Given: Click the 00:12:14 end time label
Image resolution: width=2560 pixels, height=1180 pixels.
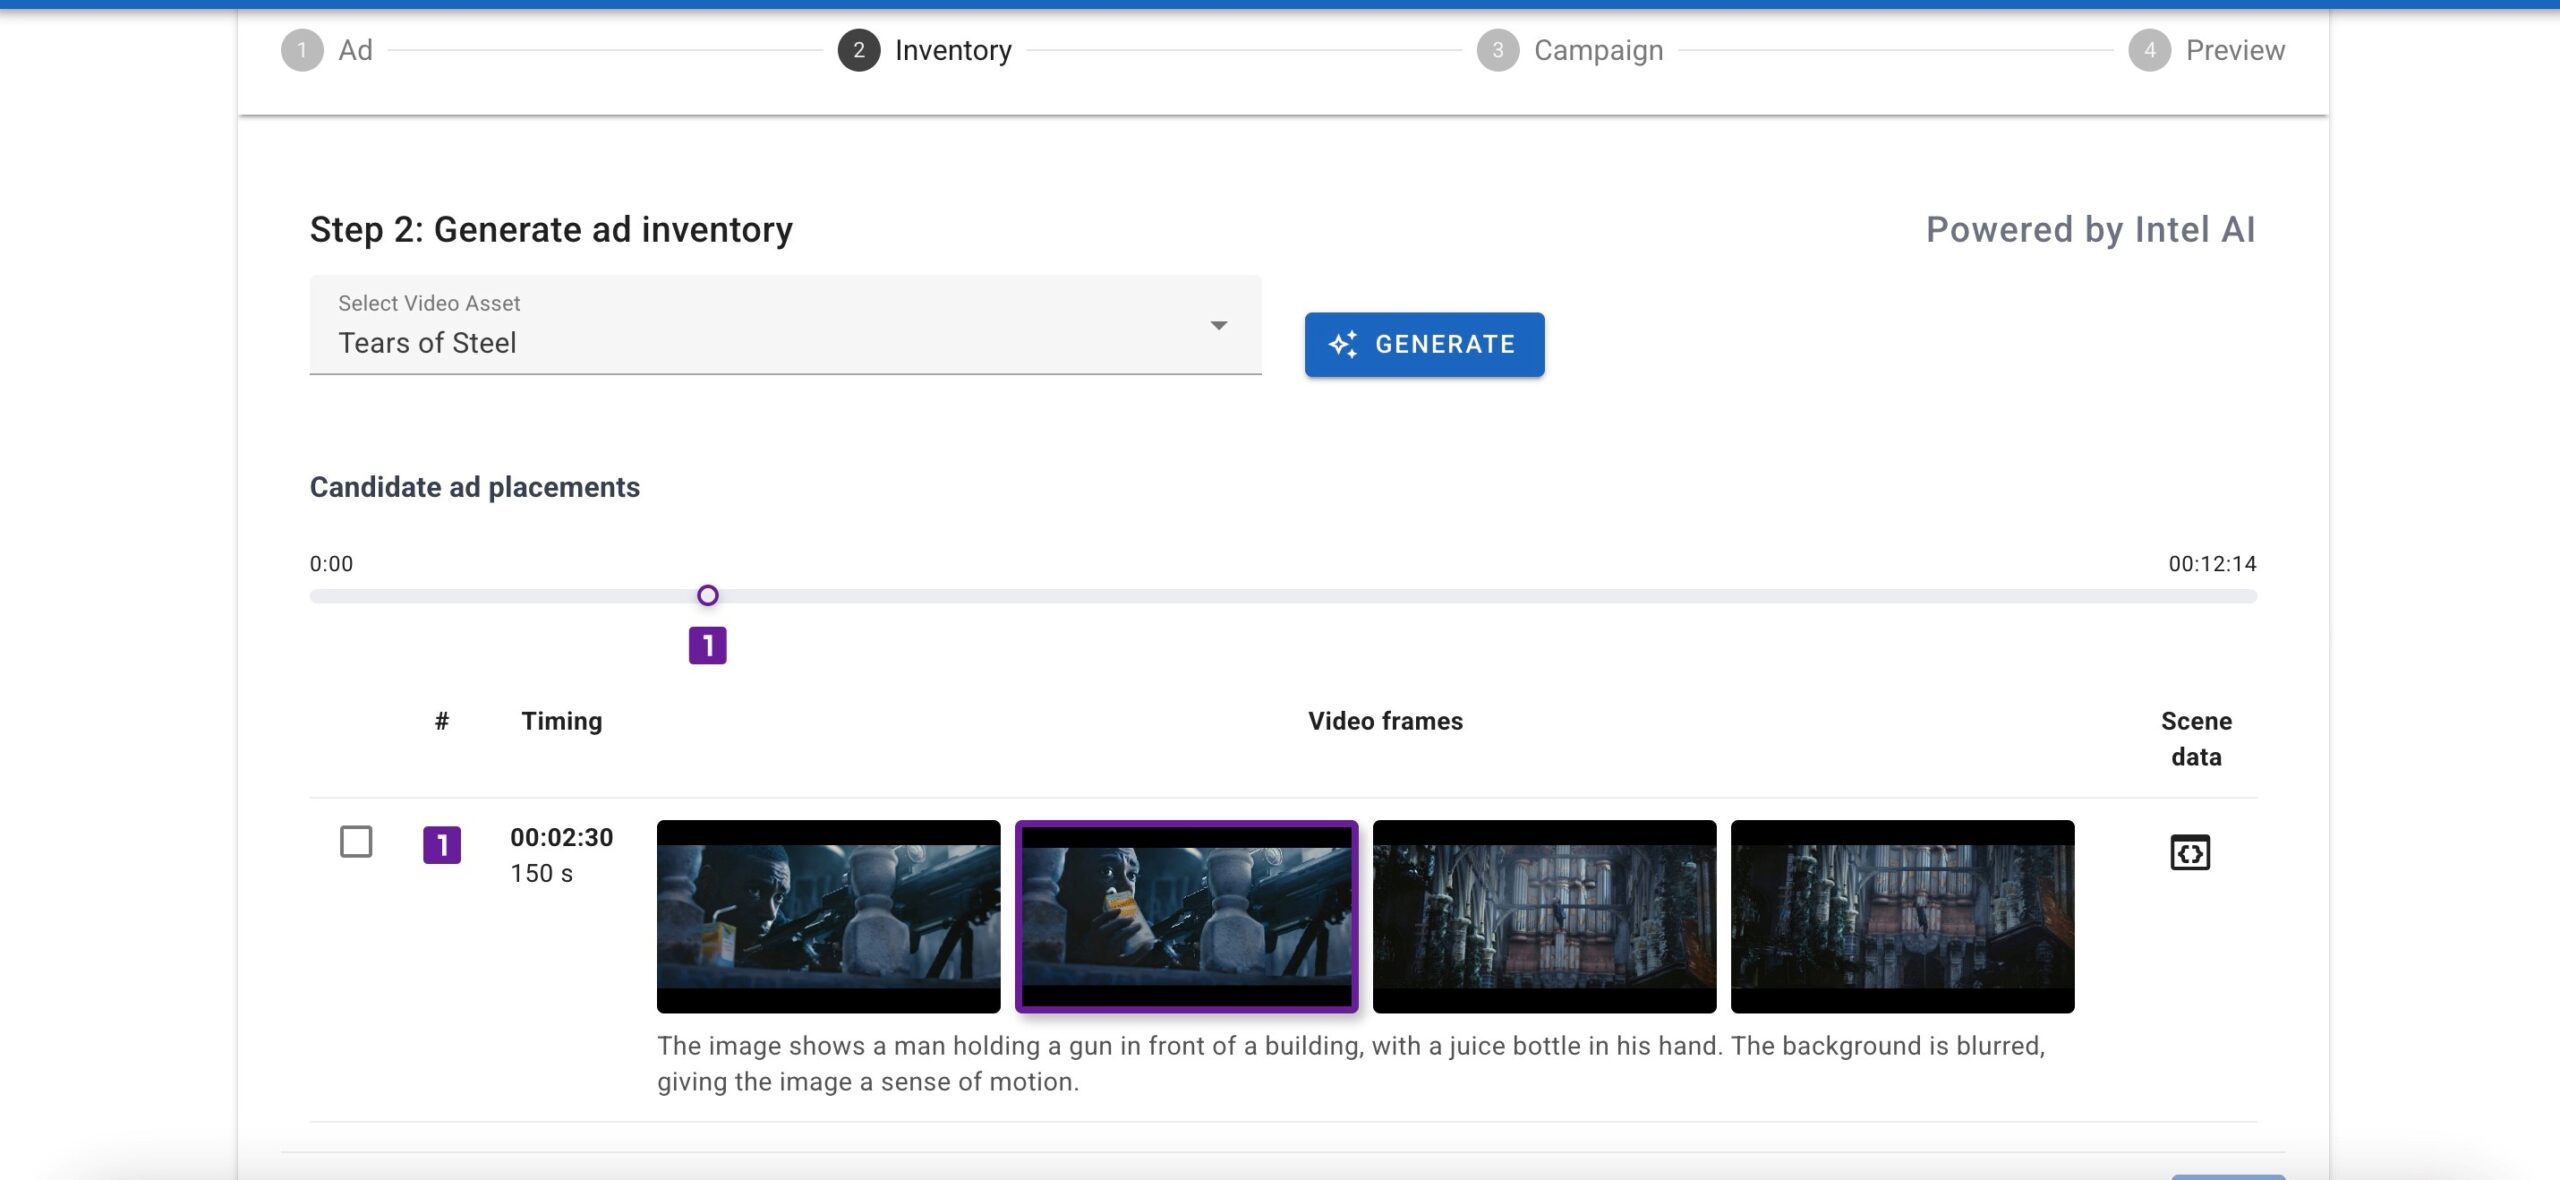Looking at the screenshot, I should 2212,564.
